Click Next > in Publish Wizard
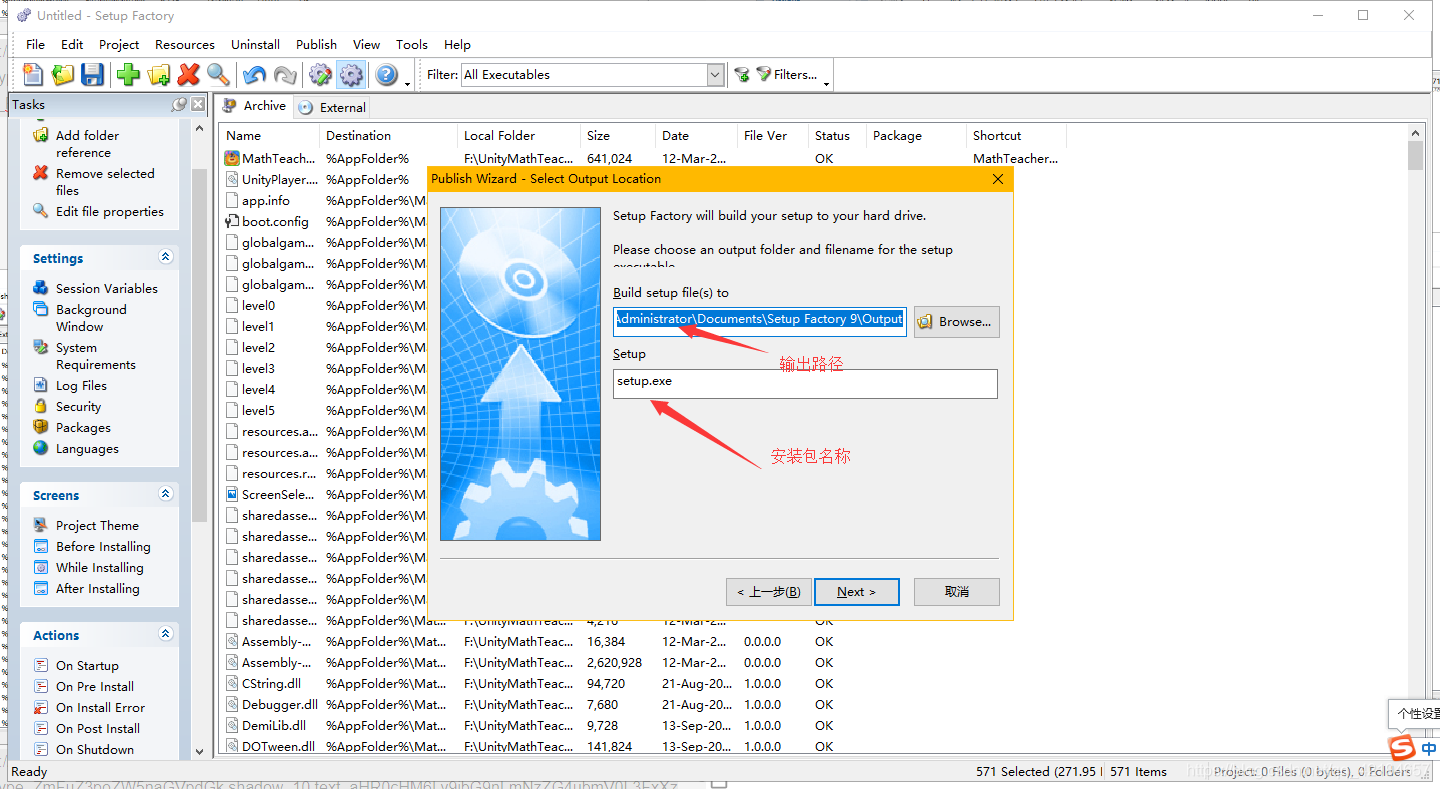The image size is (1440, 789). tap(856, 591)
